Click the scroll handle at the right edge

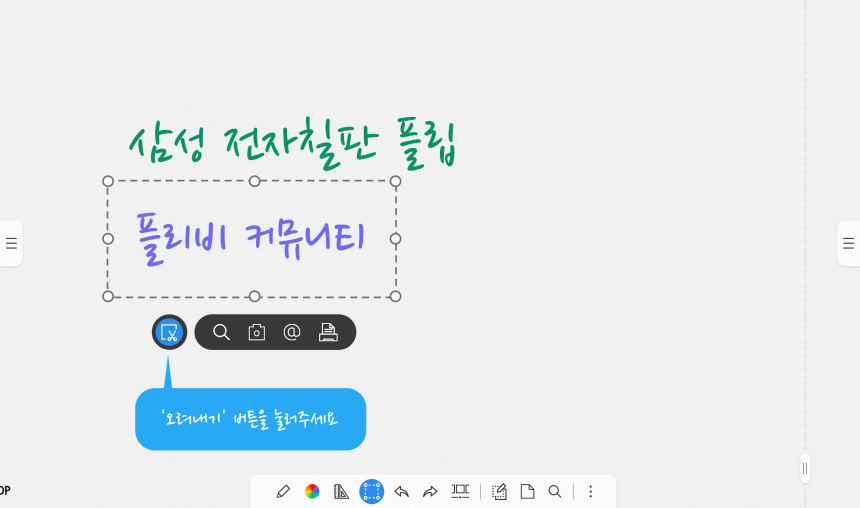(805, 469)
